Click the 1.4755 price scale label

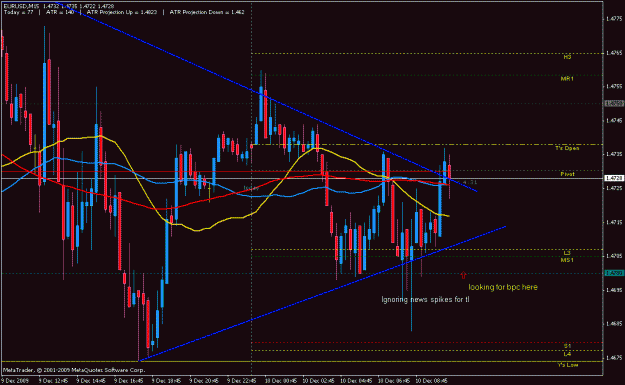click(x=614, y=86)
